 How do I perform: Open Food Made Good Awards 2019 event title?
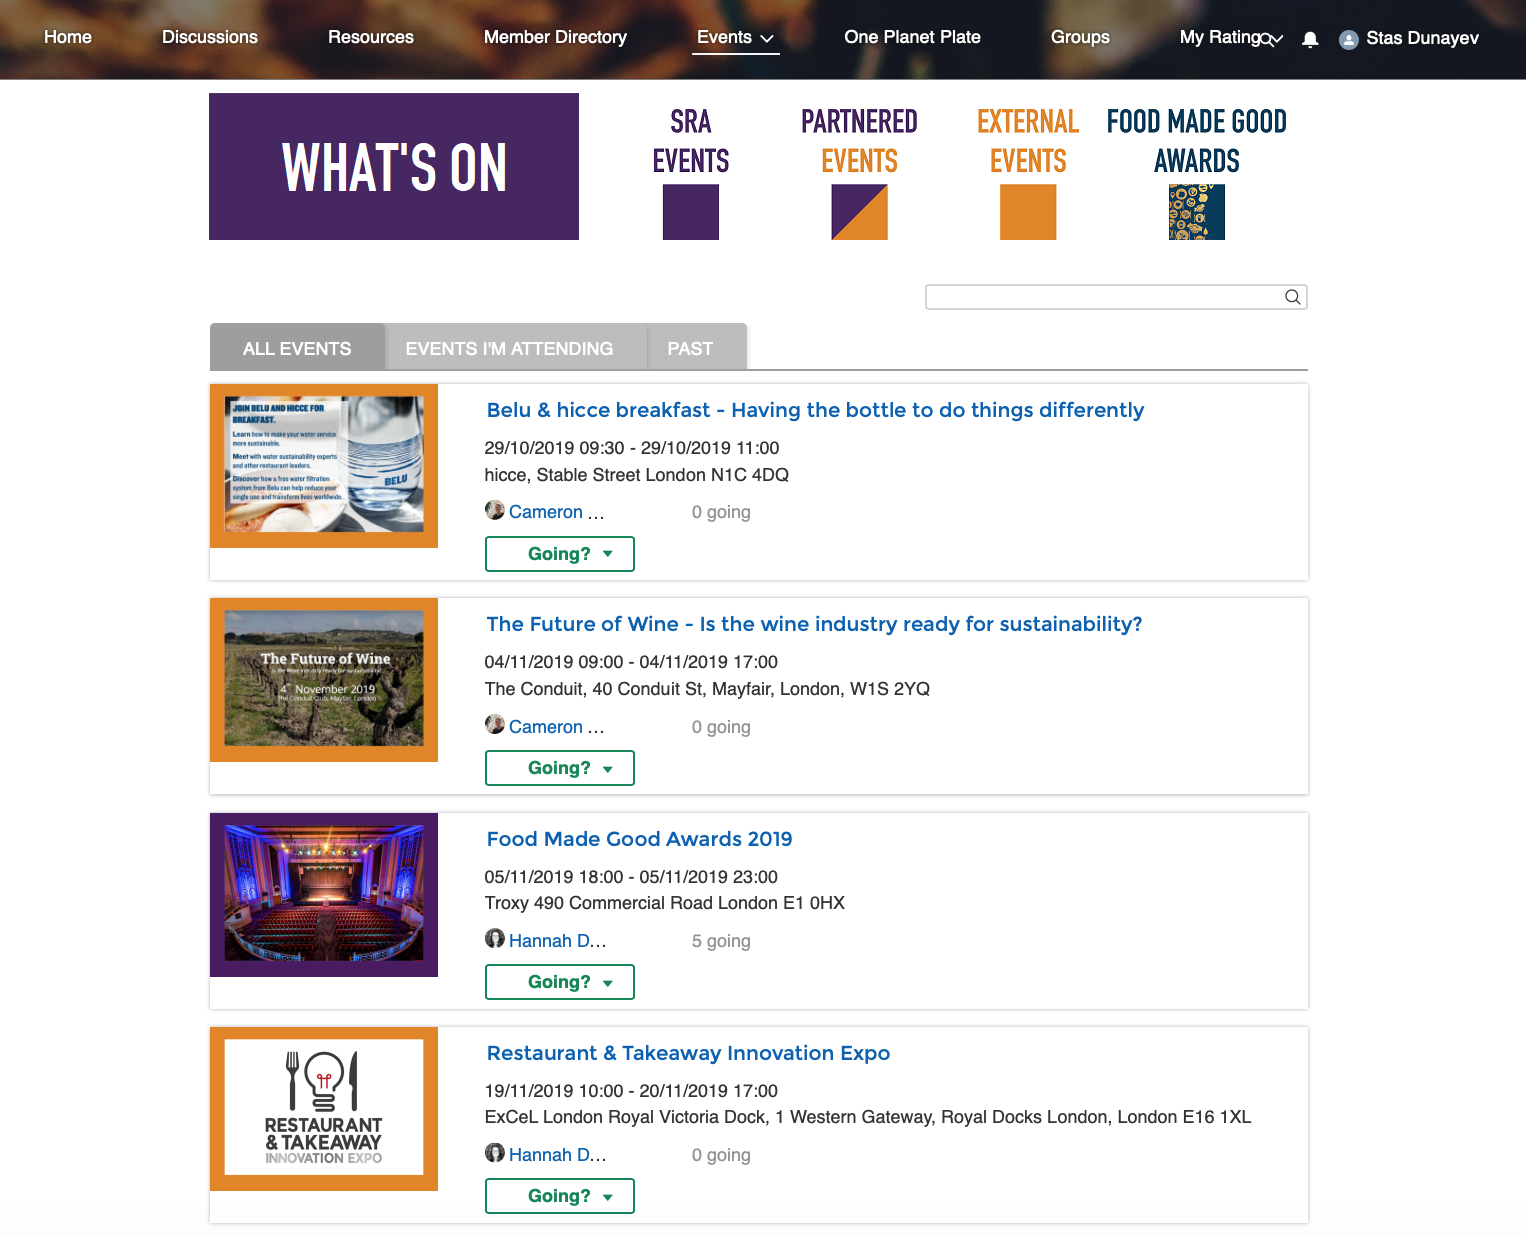(639, 839)
